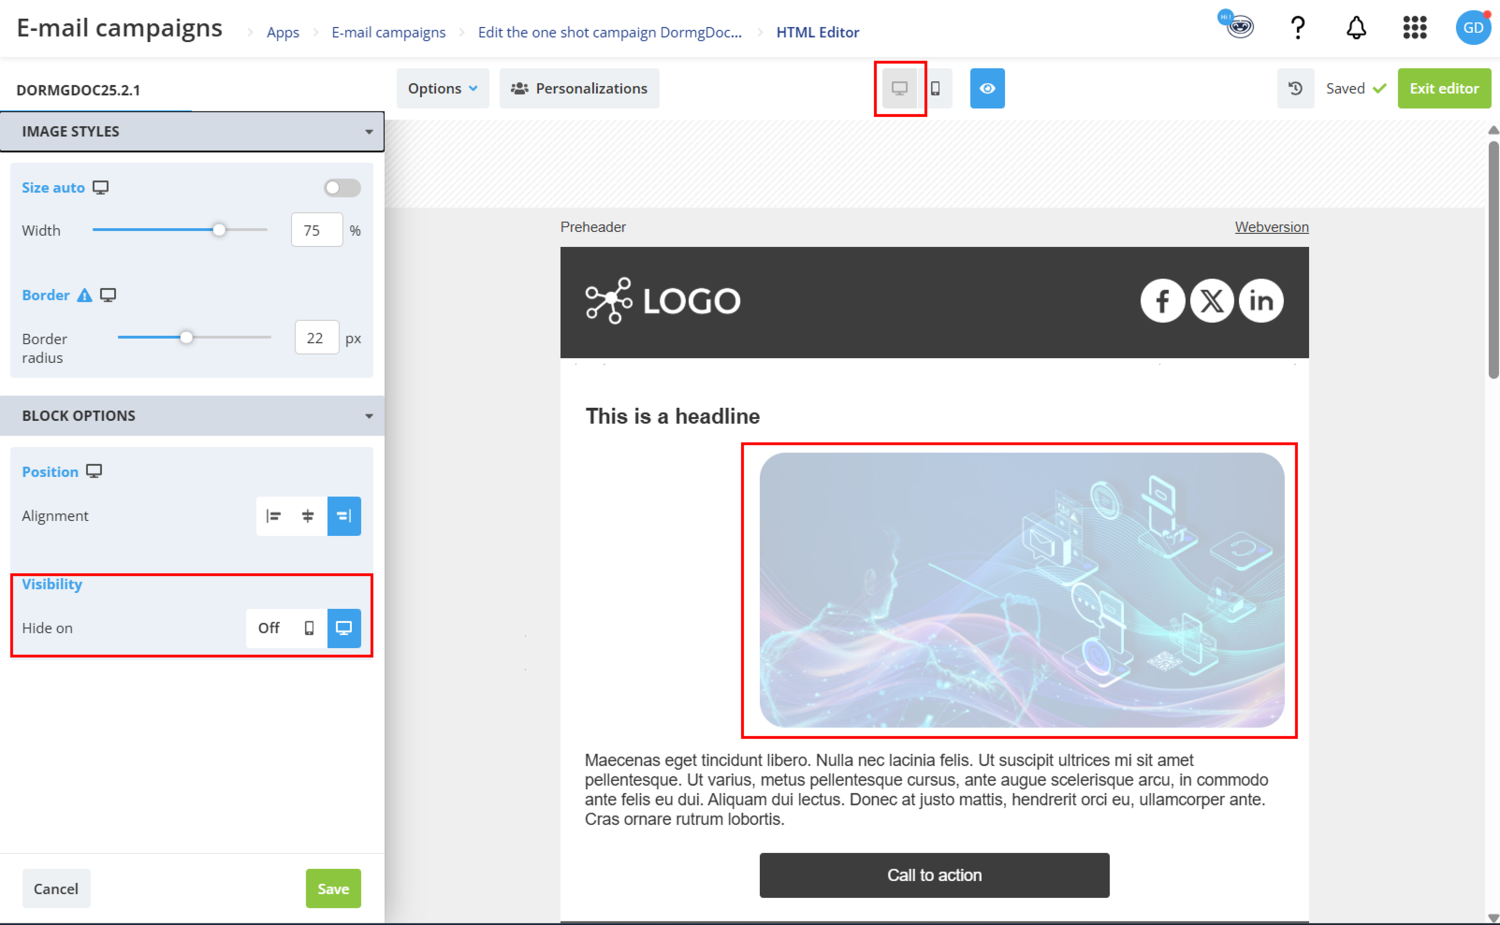This screenshot has height=925, width=1500.
Task: Switch to mobile preview mode
Action: [x=936, y=88]
